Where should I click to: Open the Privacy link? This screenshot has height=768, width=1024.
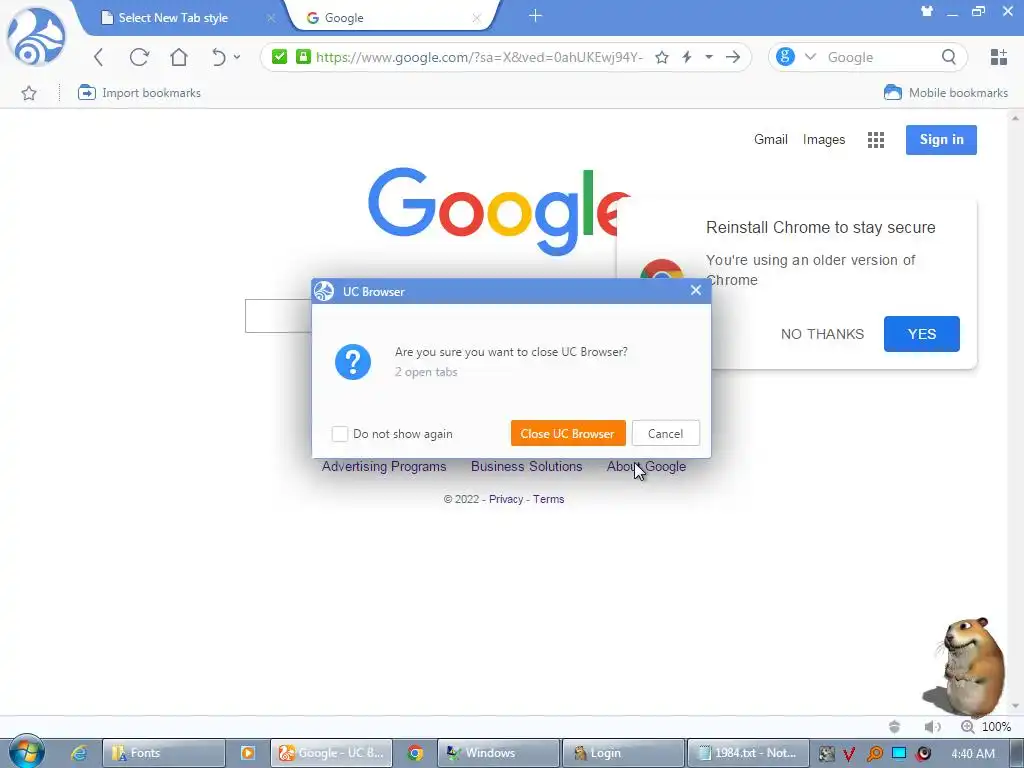click(x=506, y=499)
